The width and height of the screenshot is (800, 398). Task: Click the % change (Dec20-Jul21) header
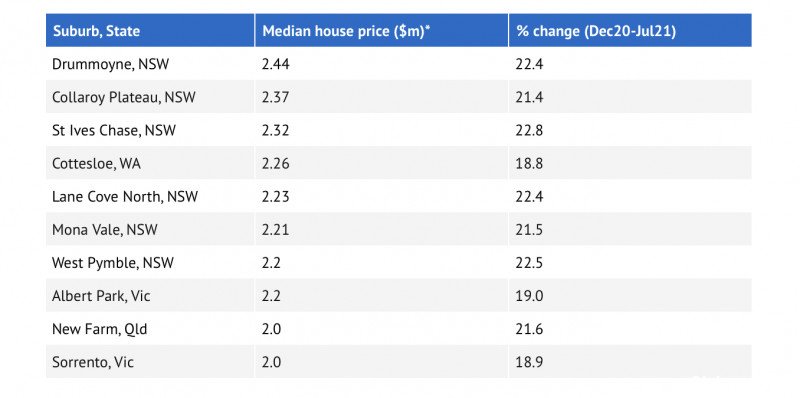pos(630,31)
